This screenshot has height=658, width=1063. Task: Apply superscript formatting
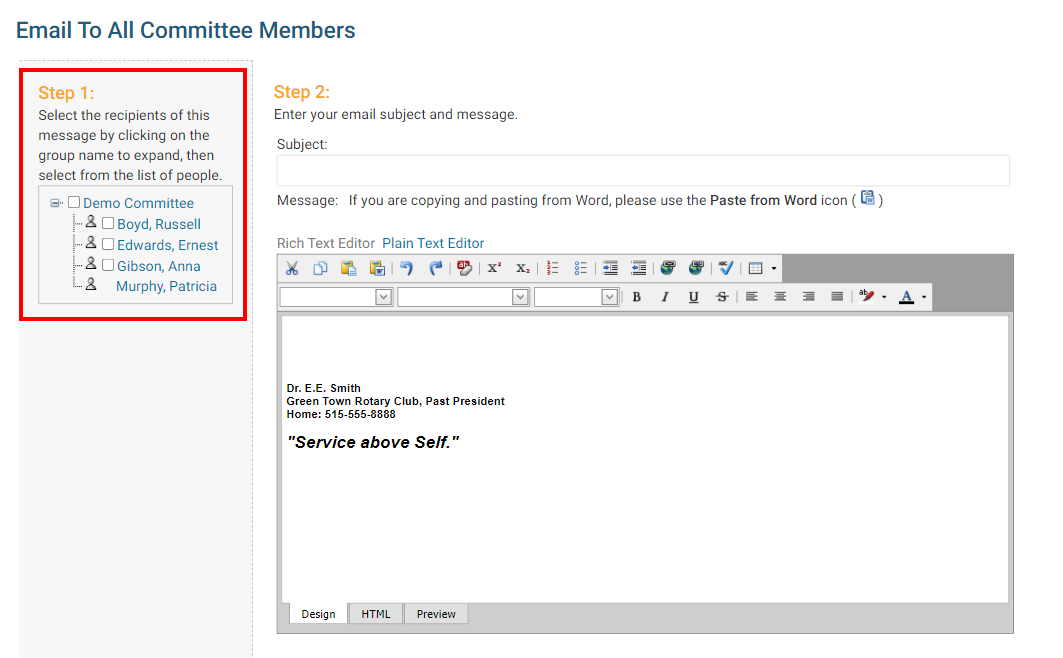(x=494, y=268)
